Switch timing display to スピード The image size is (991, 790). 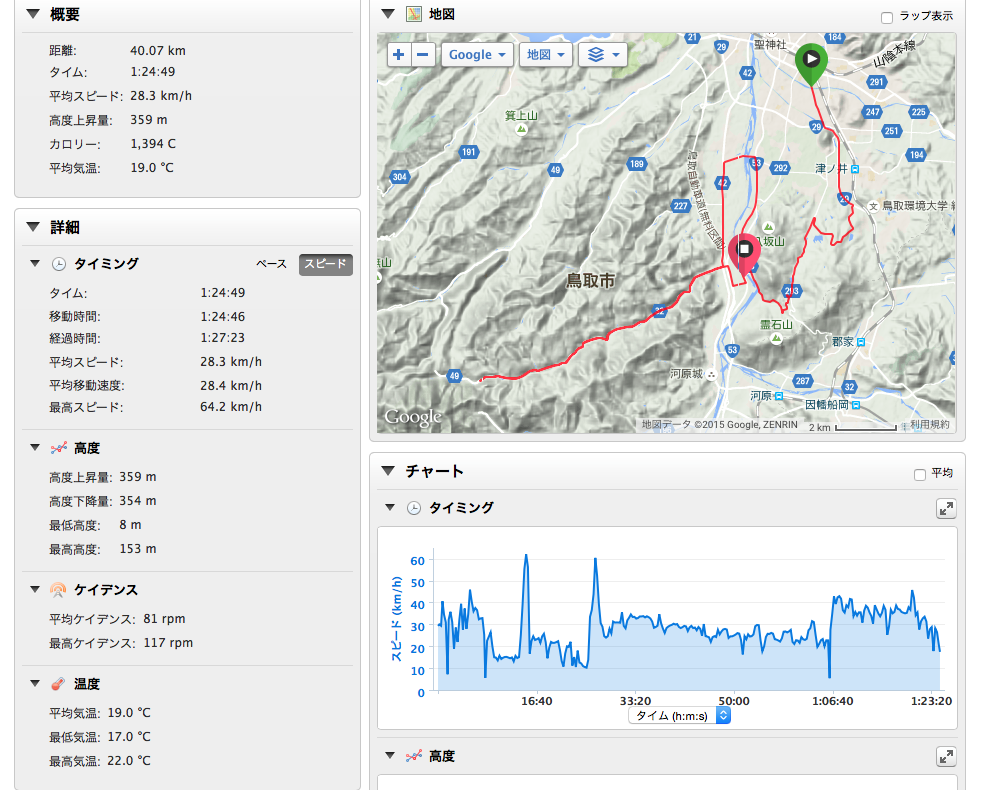(326, 264)
